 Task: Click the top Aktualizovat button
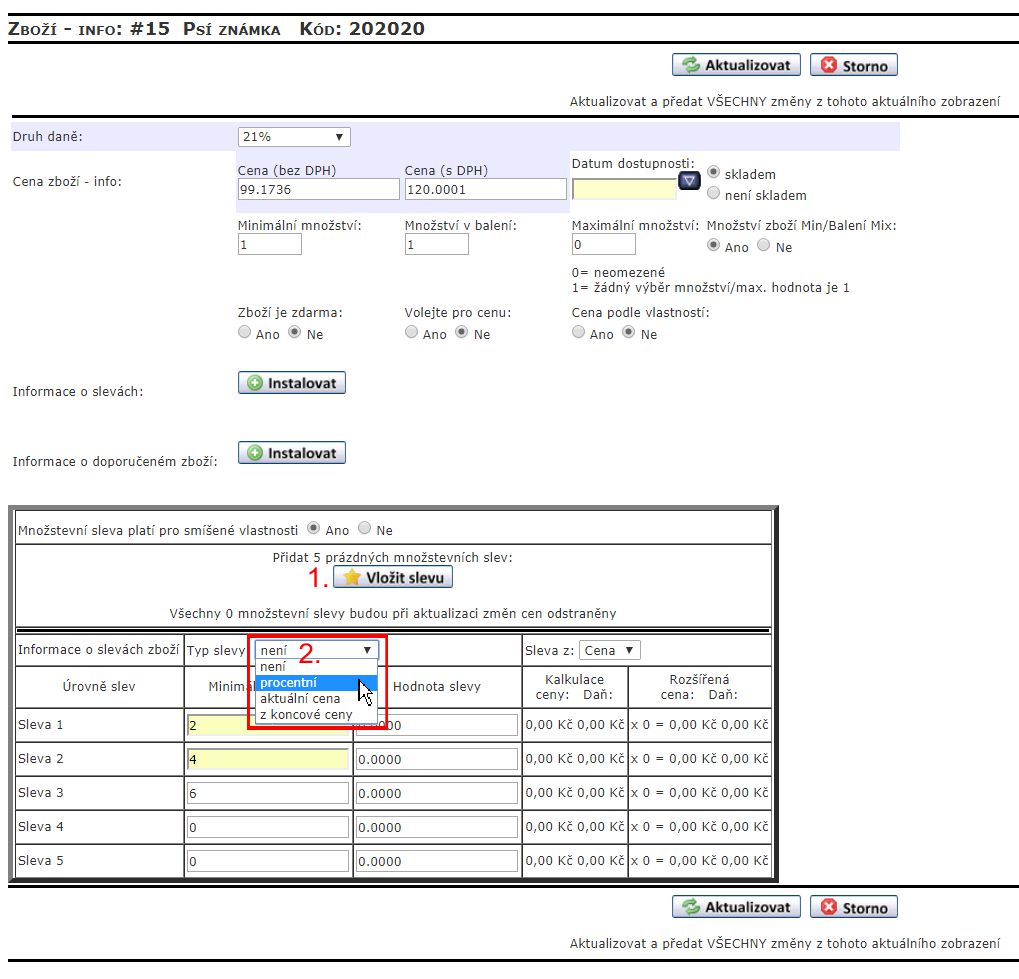[736, 66]
